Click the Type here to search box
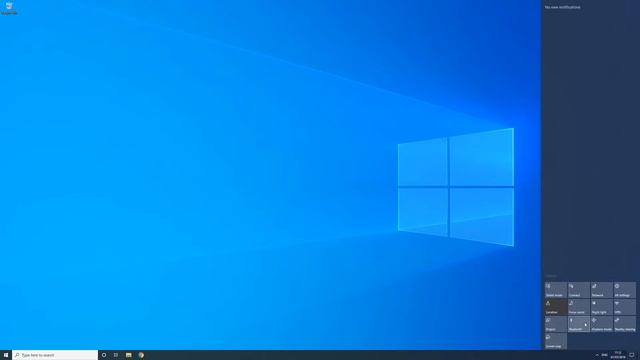 [x=55, y=355]
